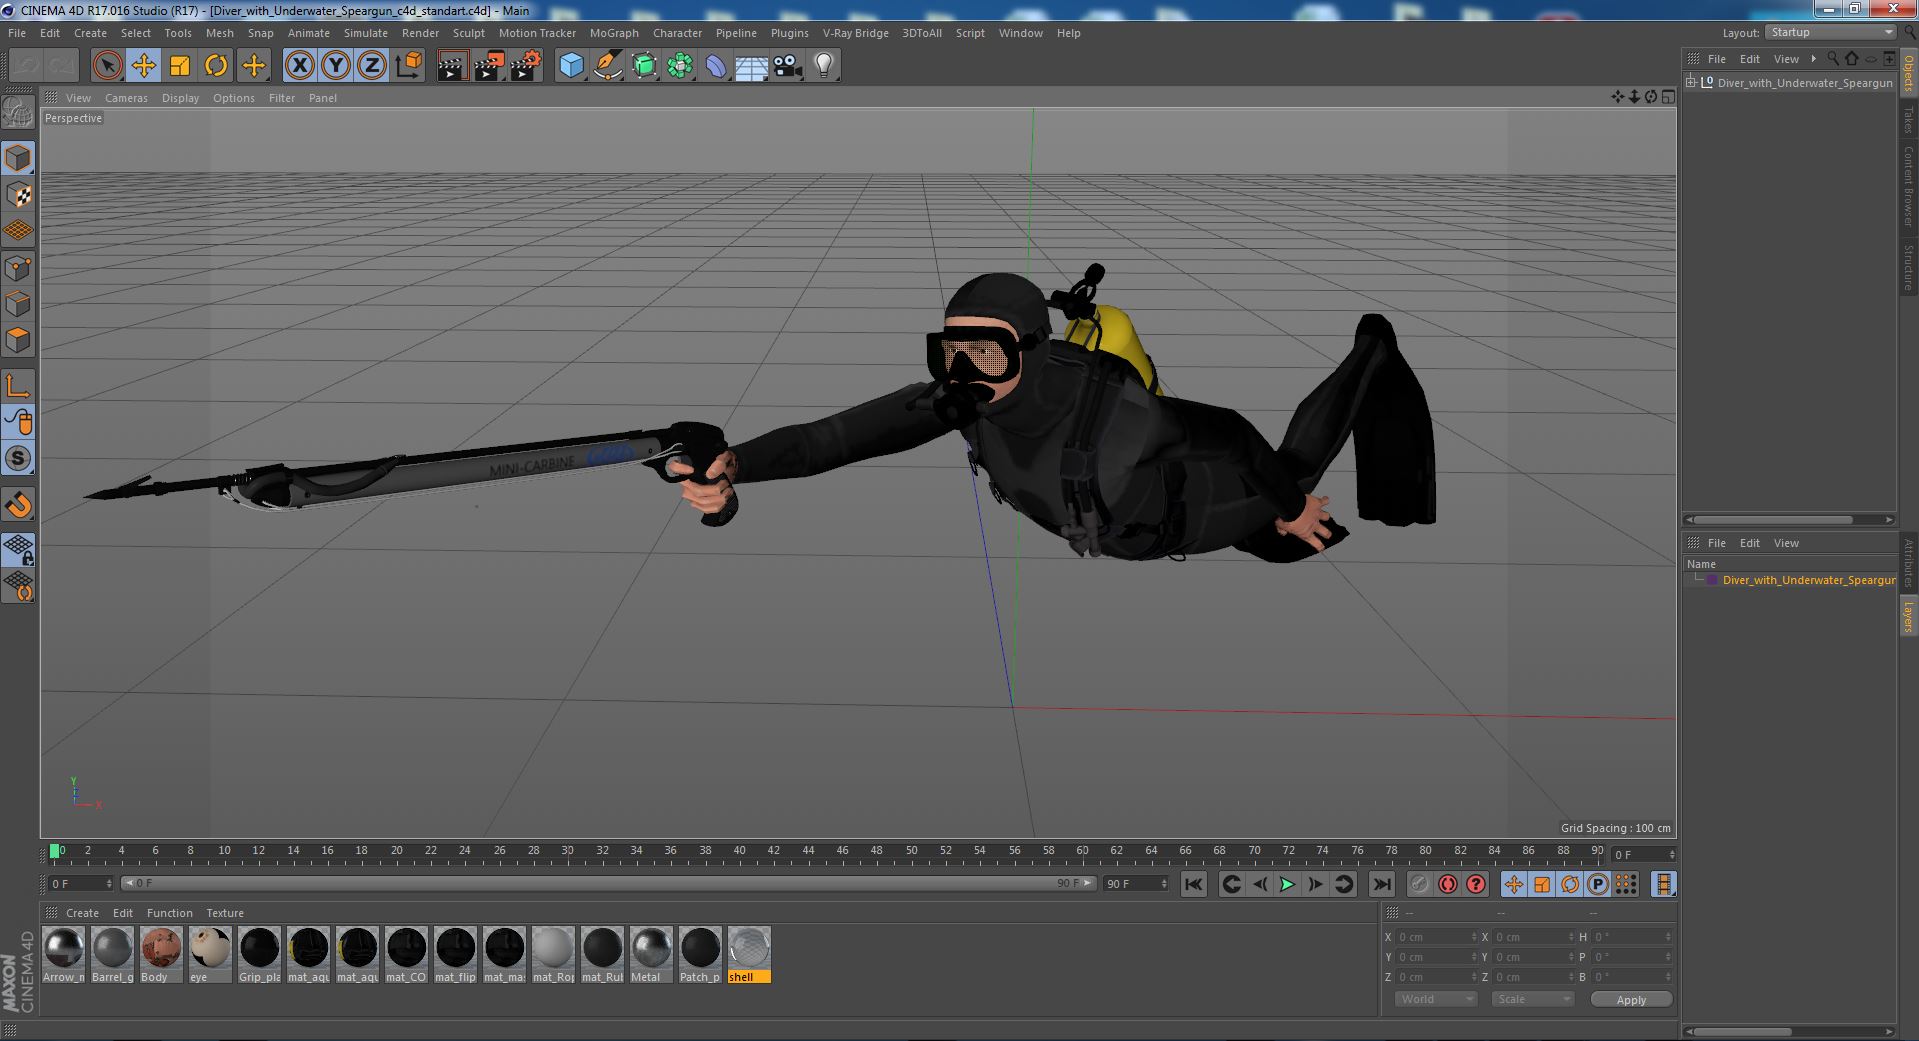Open material manager Texture menu

click(x=225, y=913)
